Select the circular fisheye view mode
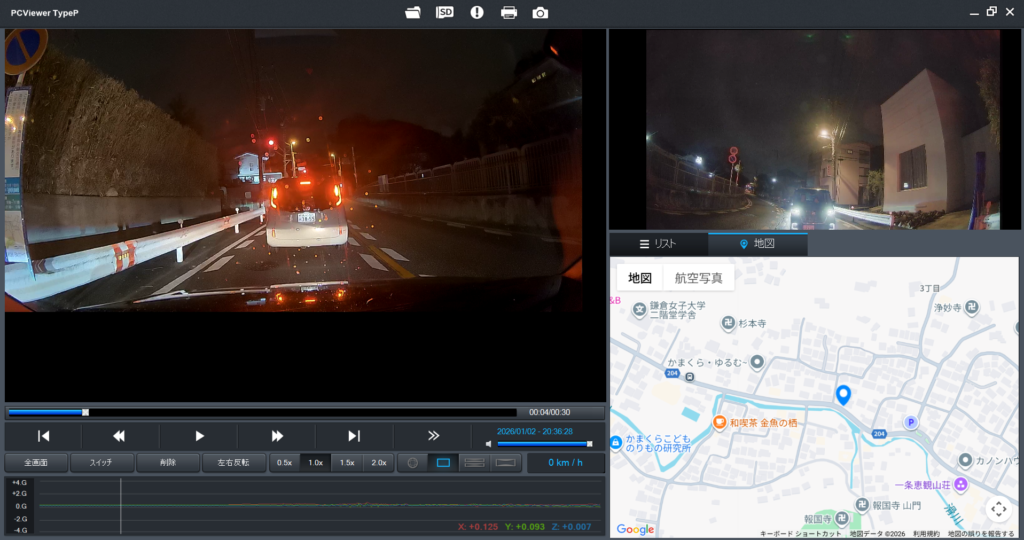Viewport: 1024px width, 540px height. click(x=411, y=463)
